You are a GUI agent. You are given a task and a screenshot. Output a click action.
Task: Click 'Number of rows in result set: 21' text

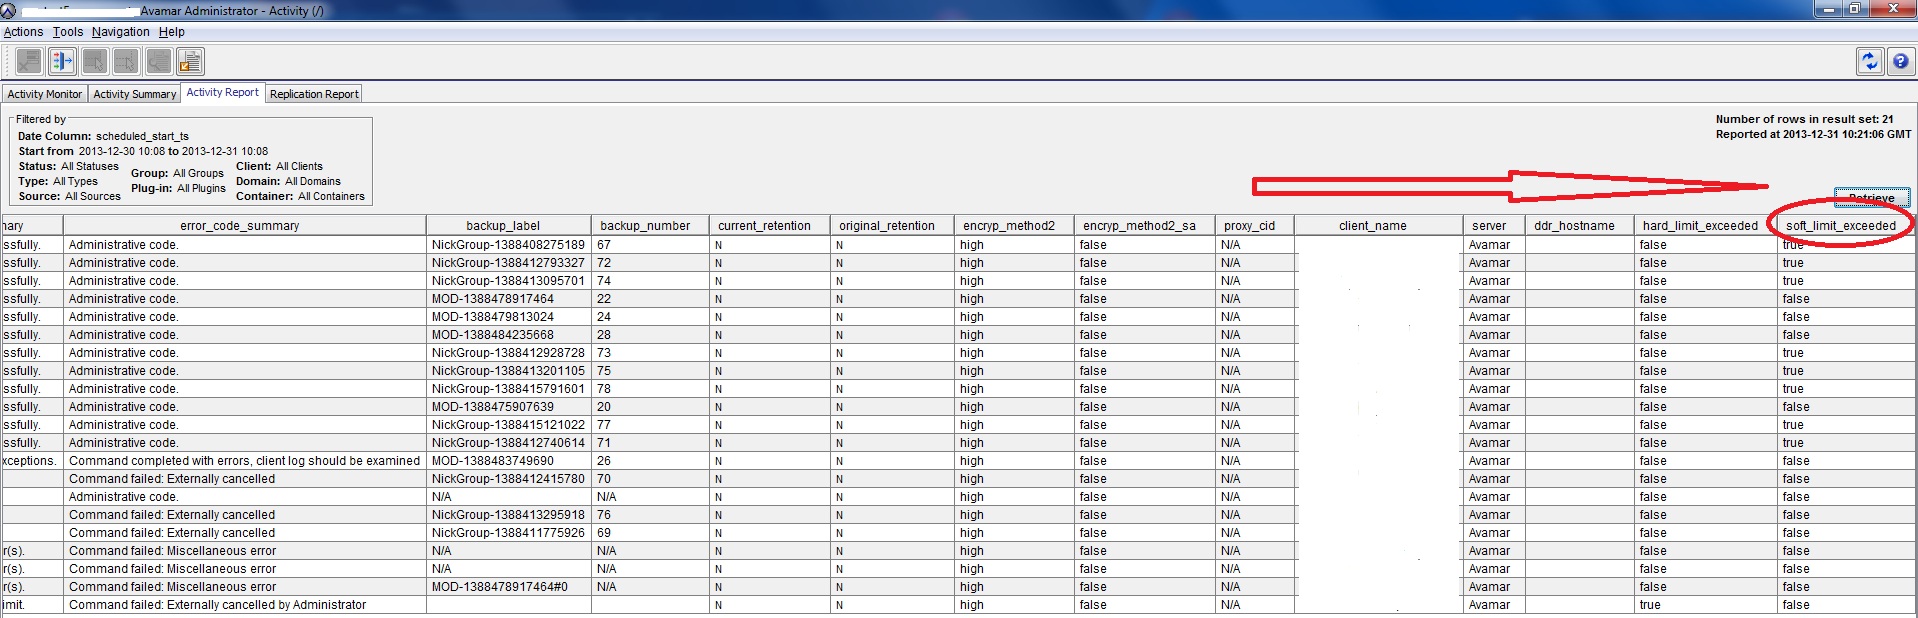[x=1804, y=119]
